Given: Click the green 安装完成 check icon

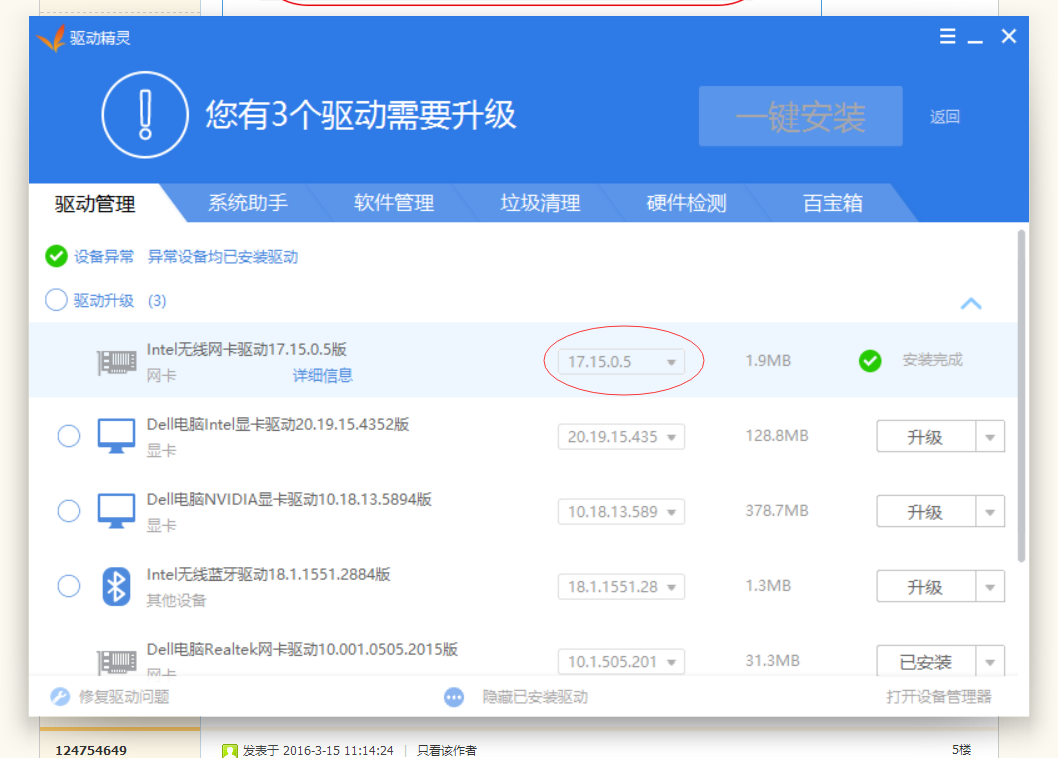Looking at the screenshot, I should pyautogui.click(x=870, y=360).
